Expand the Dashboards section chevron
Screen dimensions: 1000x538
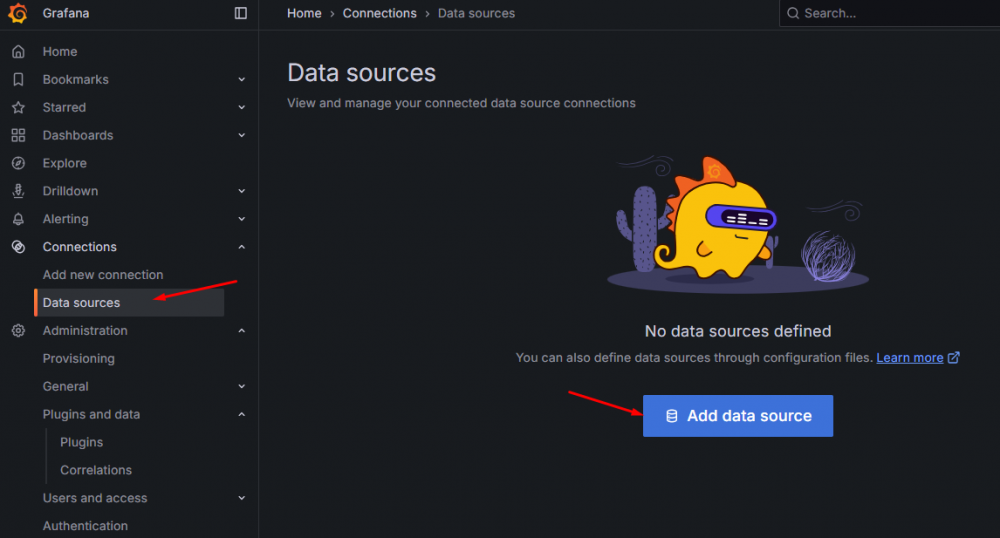pos(242,135)
